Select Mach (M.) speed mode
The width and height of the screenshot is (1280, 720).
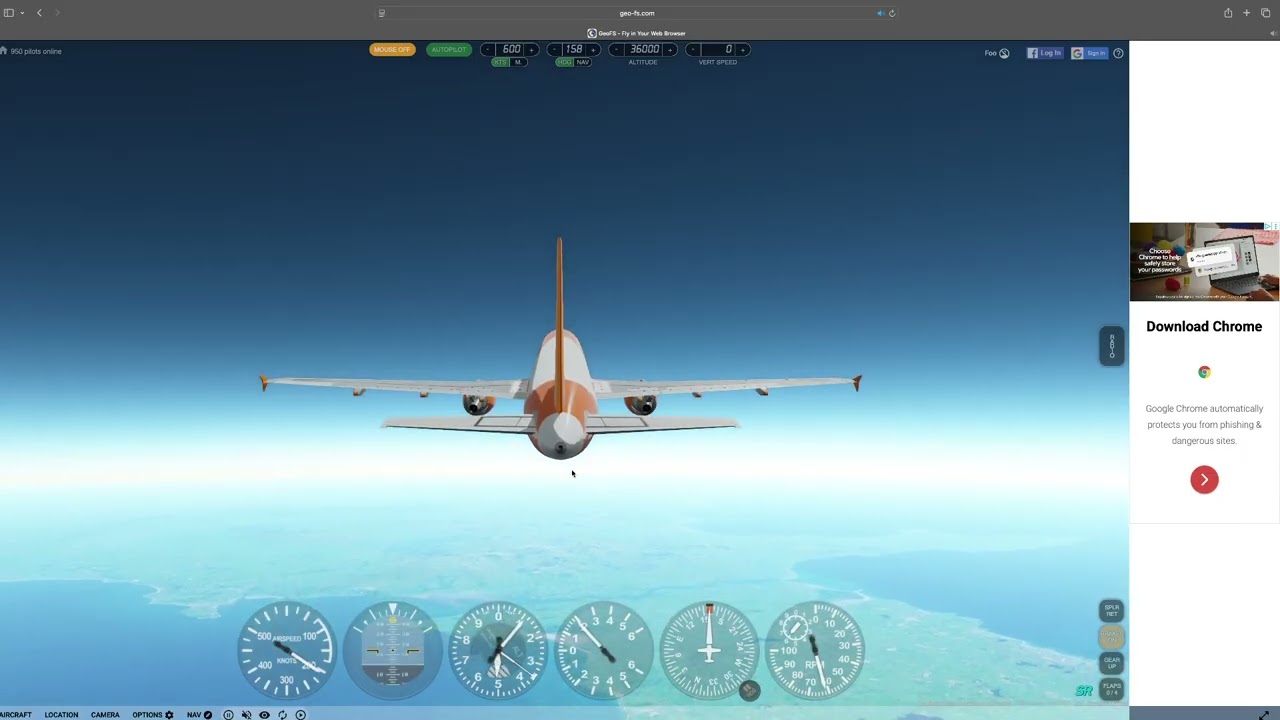518,62
